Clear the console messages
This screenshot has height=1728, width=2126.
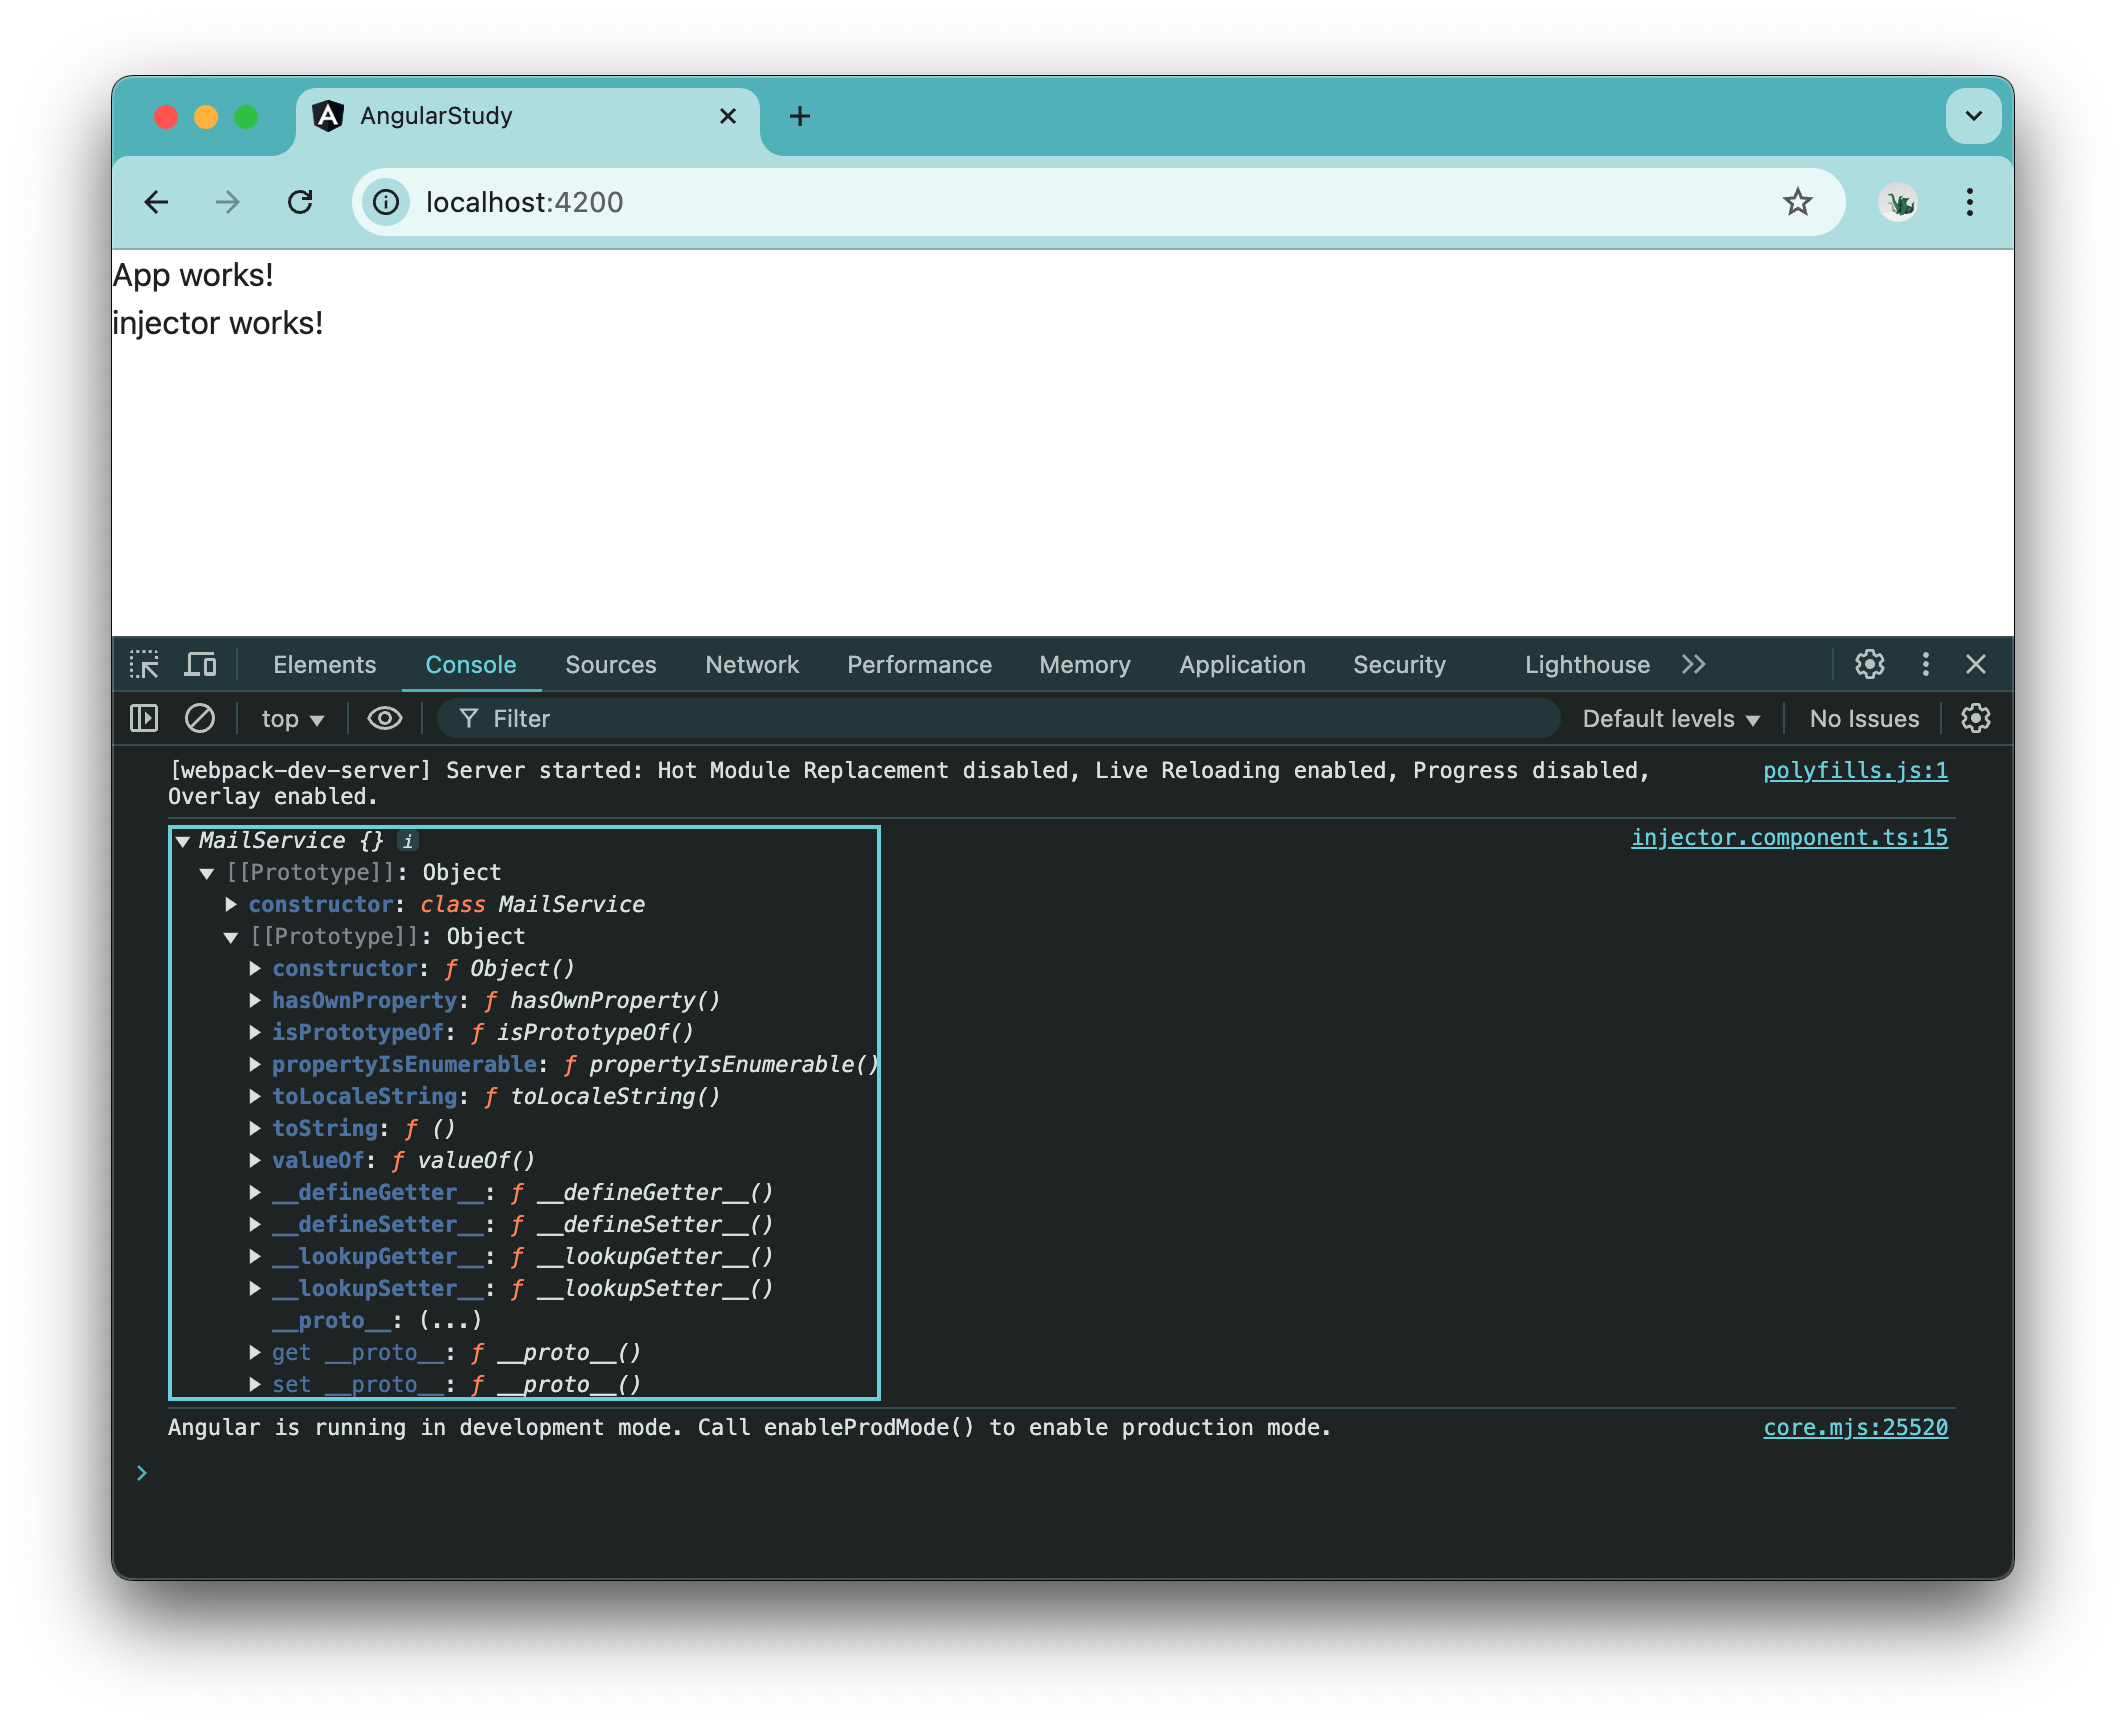point(200,718)
